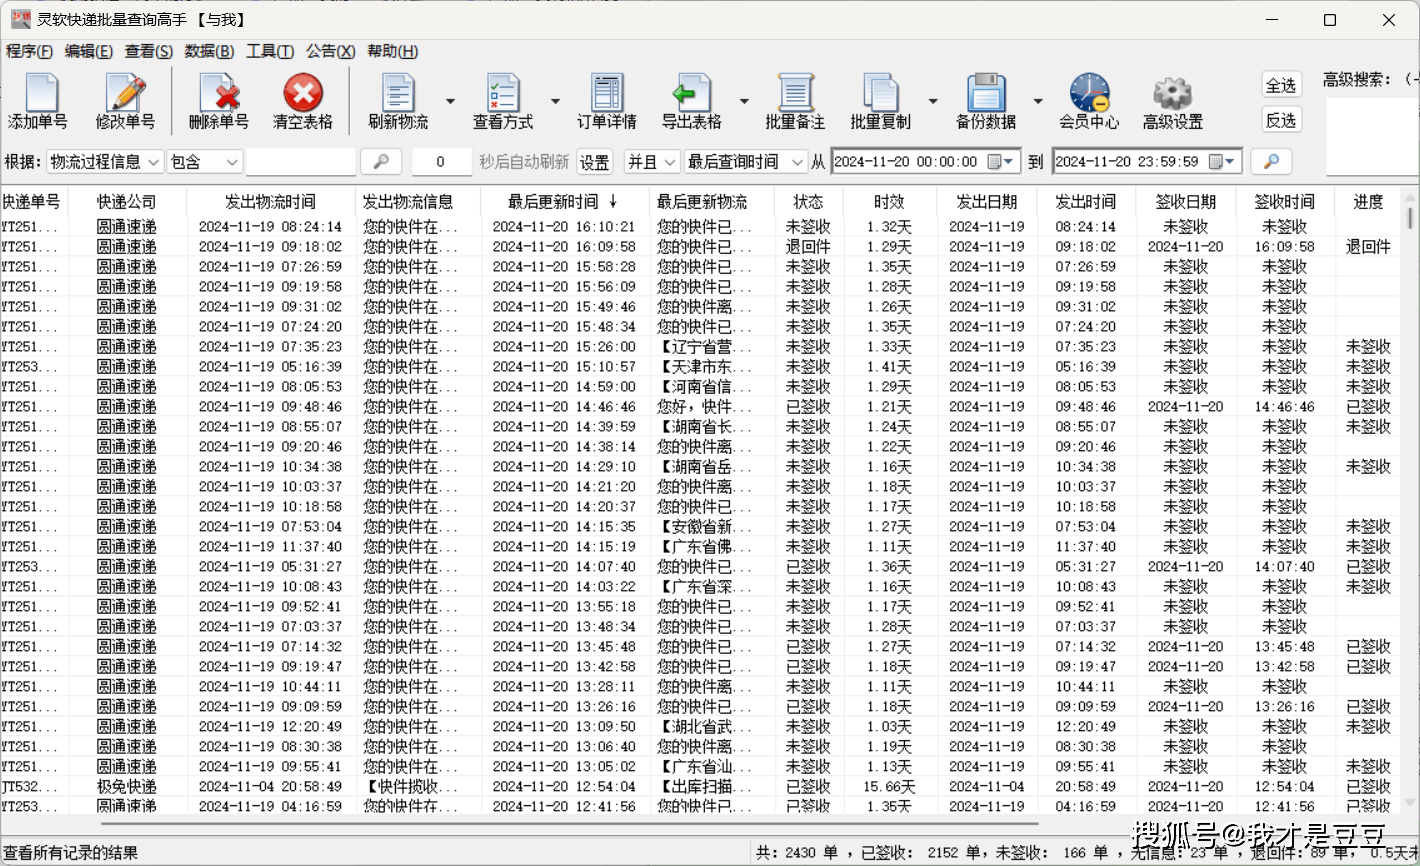Open 高级设置 gear icon

[1173, 94]
